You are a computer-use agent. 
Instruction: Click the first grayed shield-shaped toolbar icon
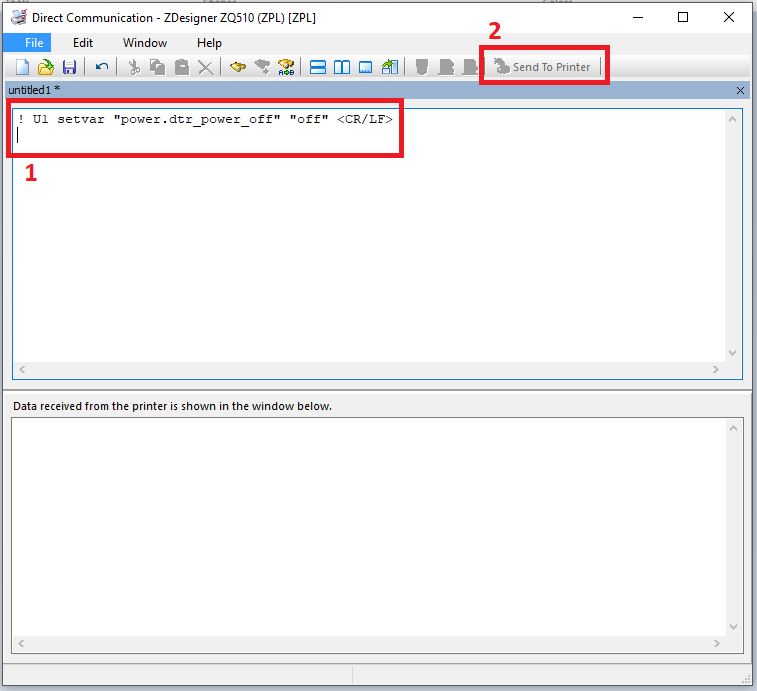point(421,67)
